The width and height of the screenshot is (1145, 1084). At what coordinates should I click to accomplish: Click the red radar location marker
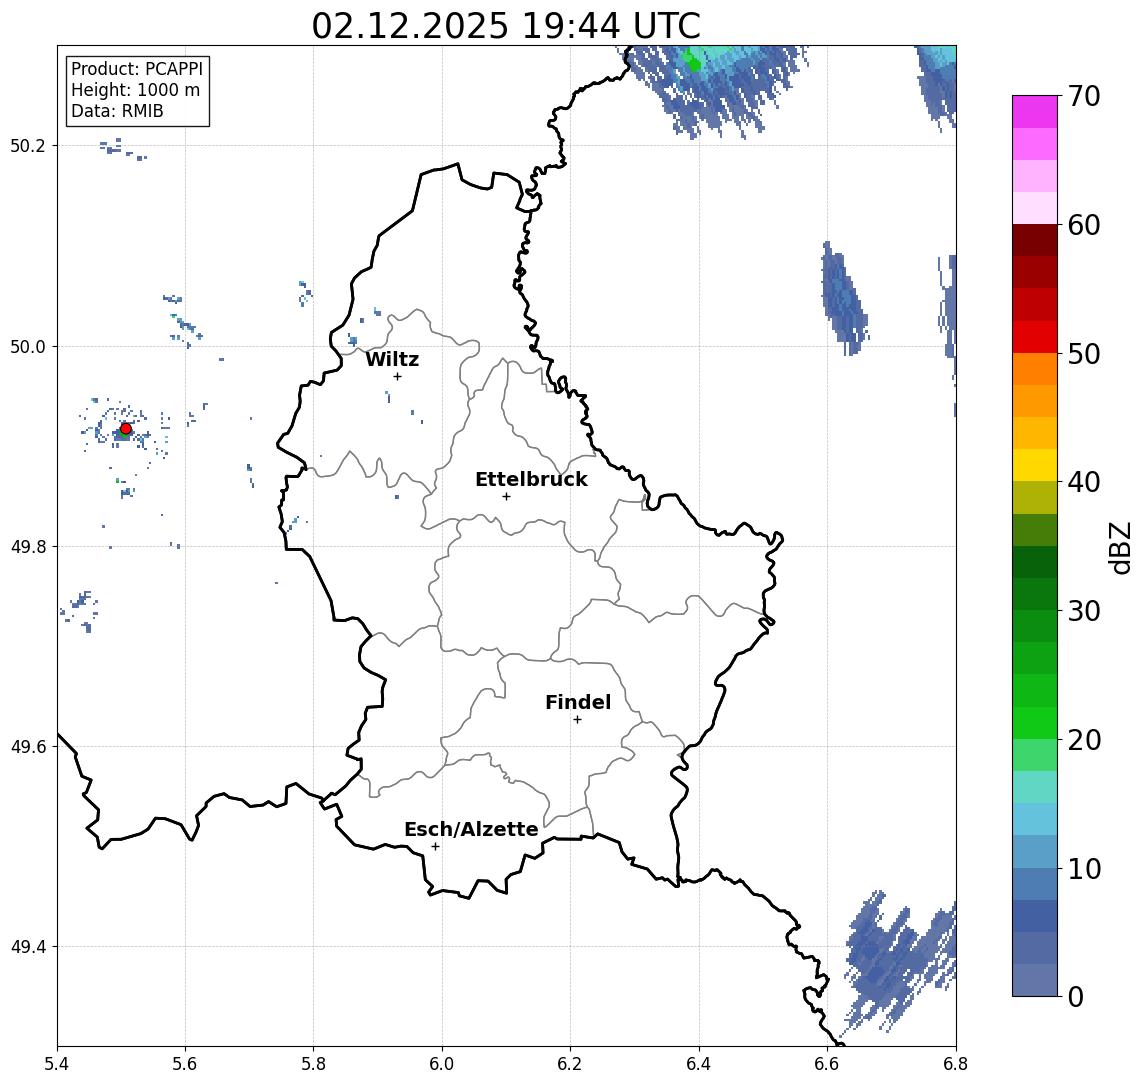coord(126,429)
